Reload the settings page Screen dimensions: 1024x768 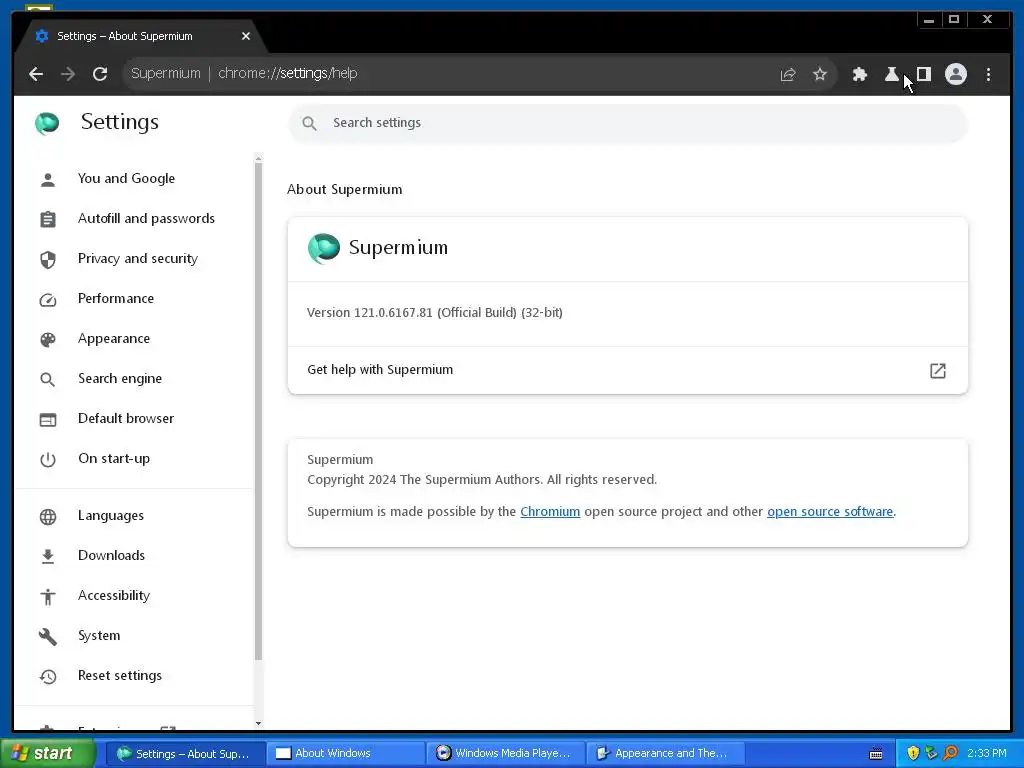(x=100, y=74)
